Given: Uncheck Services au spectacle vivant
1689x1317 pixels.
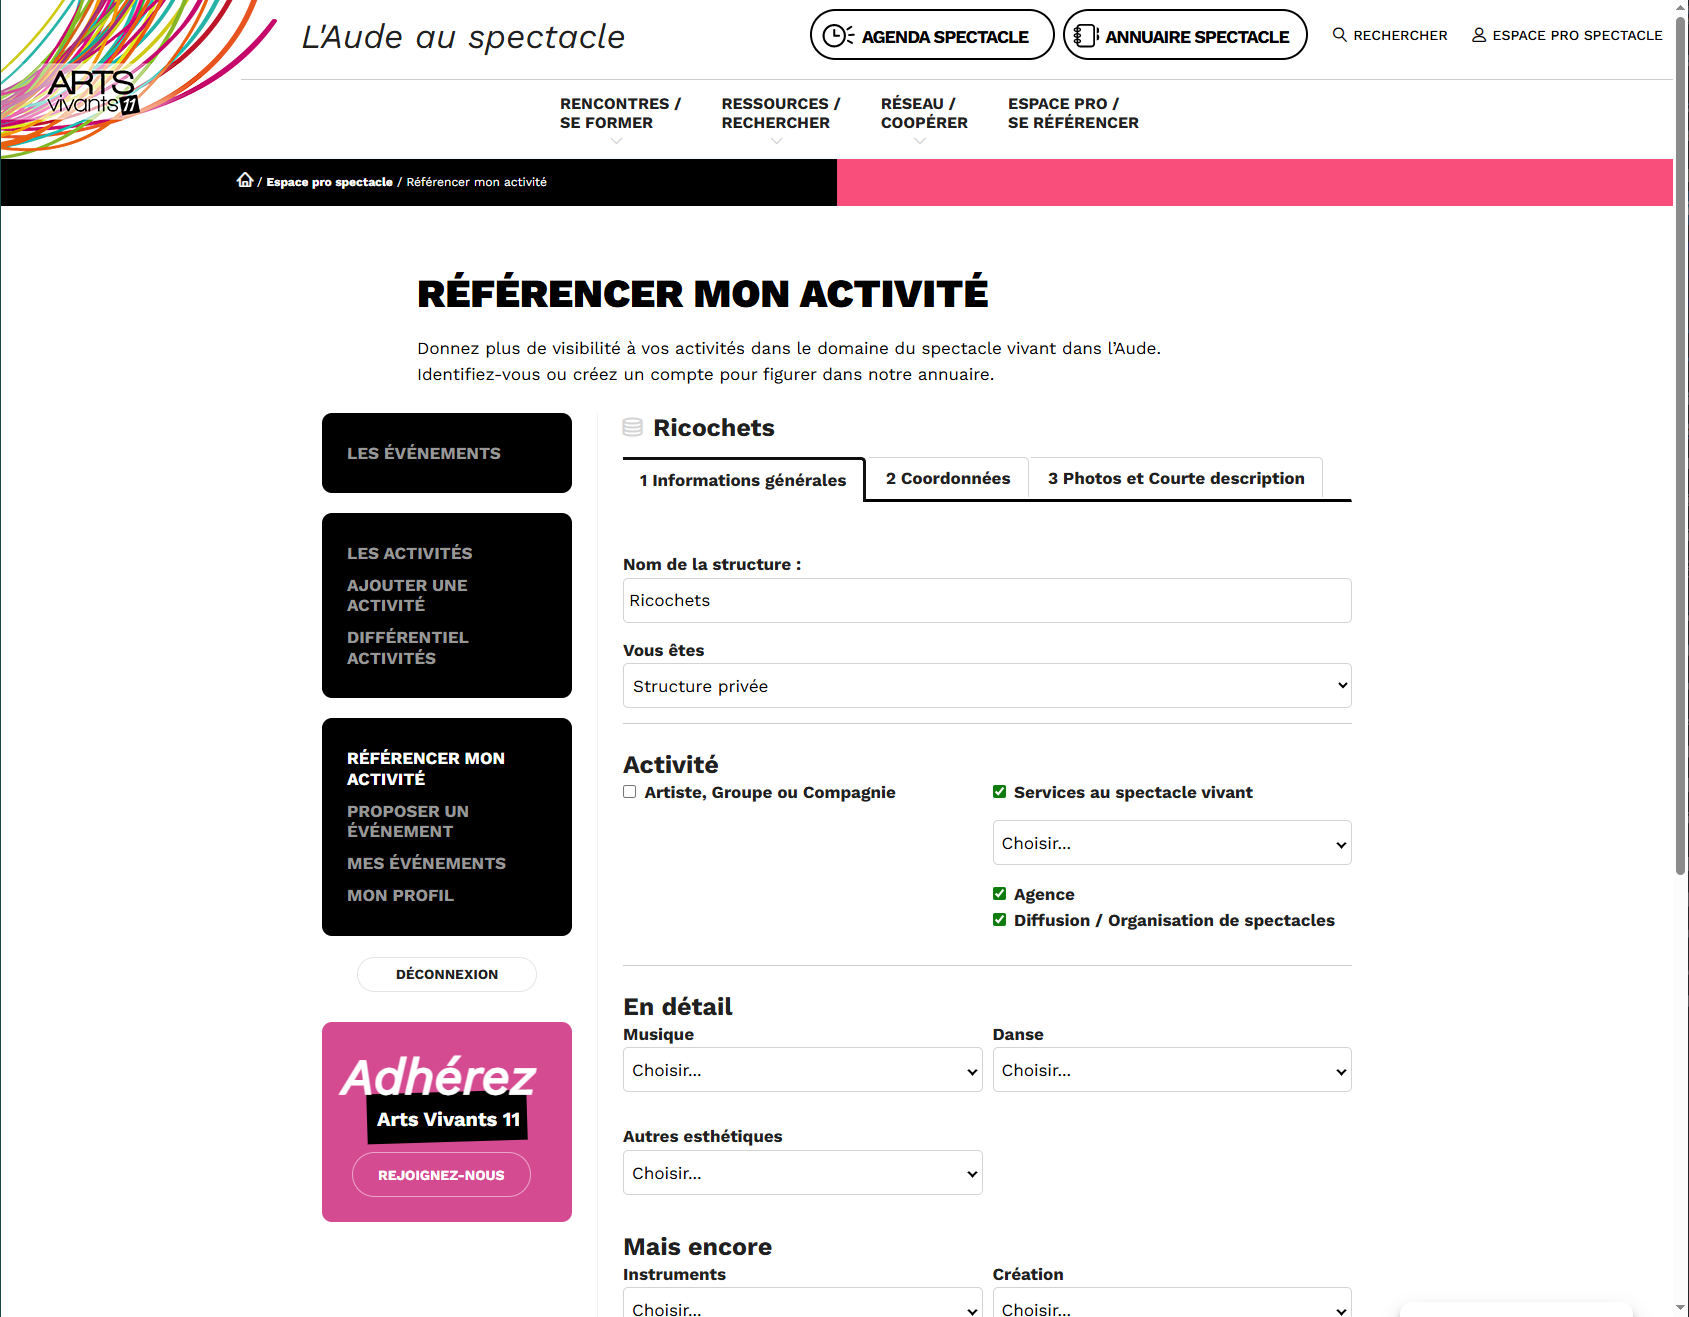Looking at the screenshot, I should [999, 792].
